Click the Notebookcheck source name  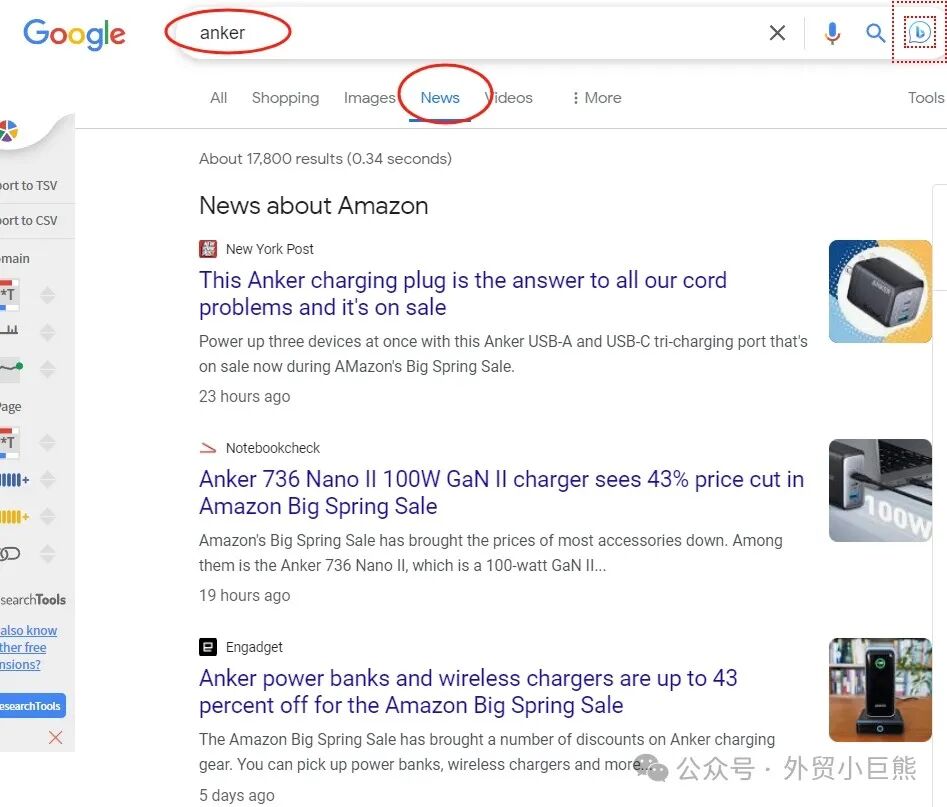(272, 448)
